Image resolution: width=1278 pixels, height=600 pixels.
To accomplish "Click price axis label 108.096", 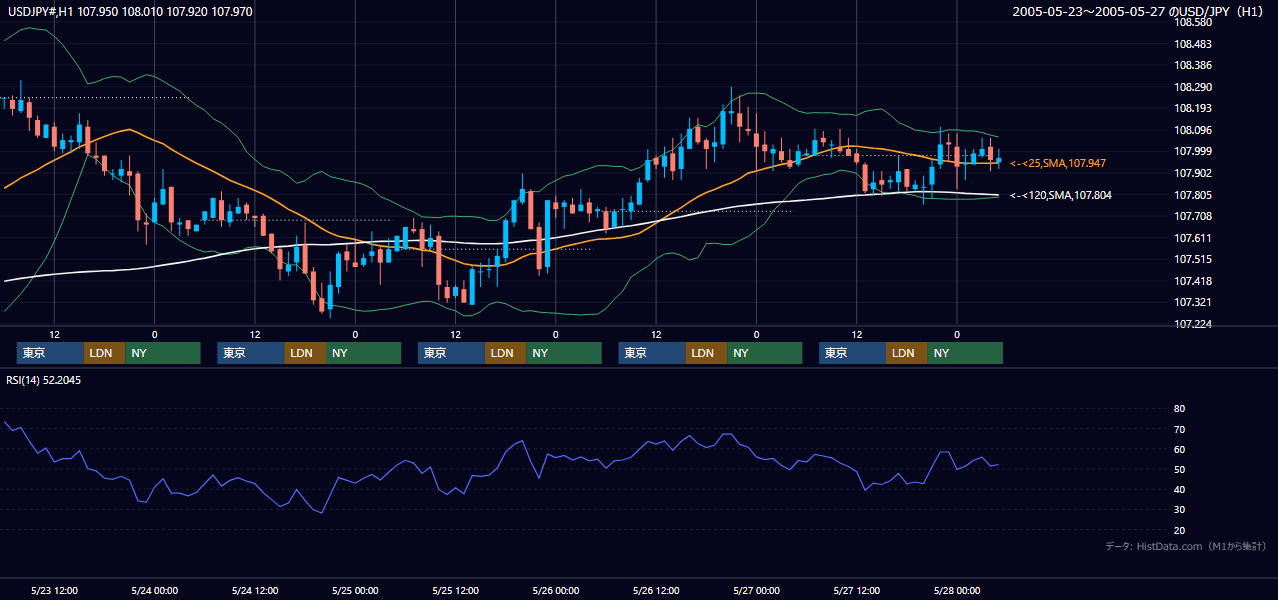I will tap(1192, 130).
